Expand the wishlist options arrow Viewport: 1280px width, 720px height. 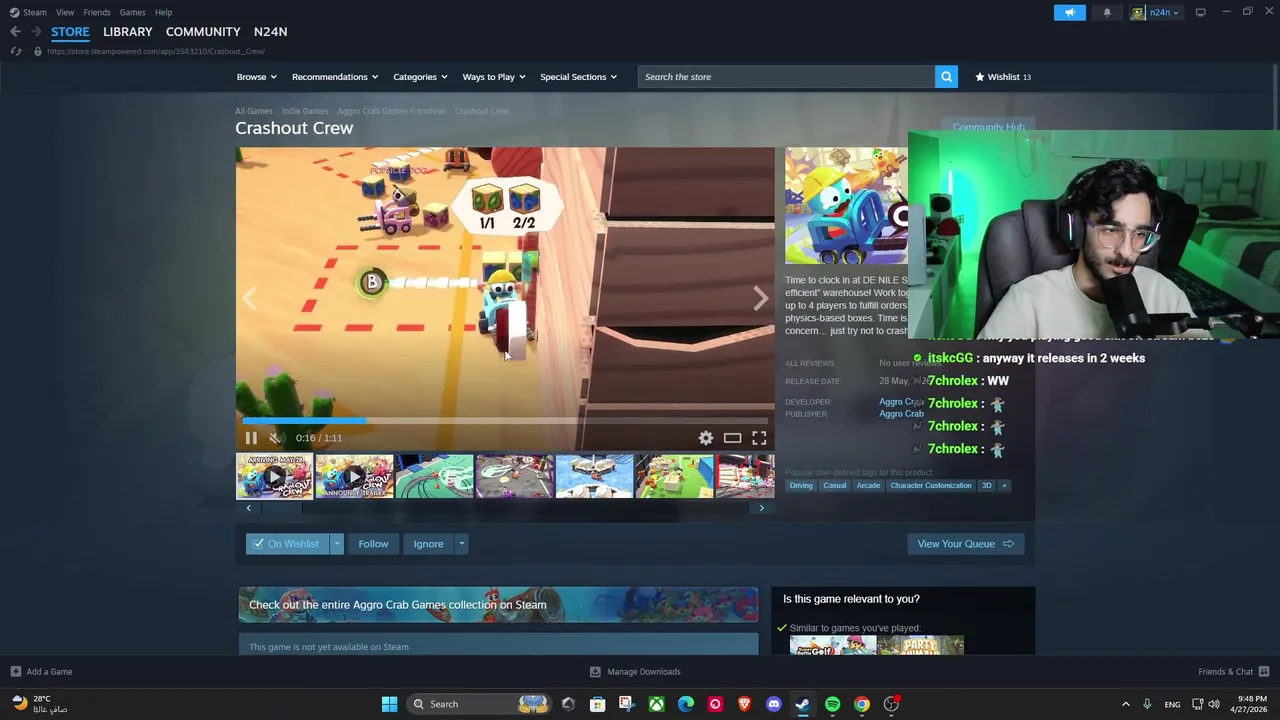tap(337, 544)
